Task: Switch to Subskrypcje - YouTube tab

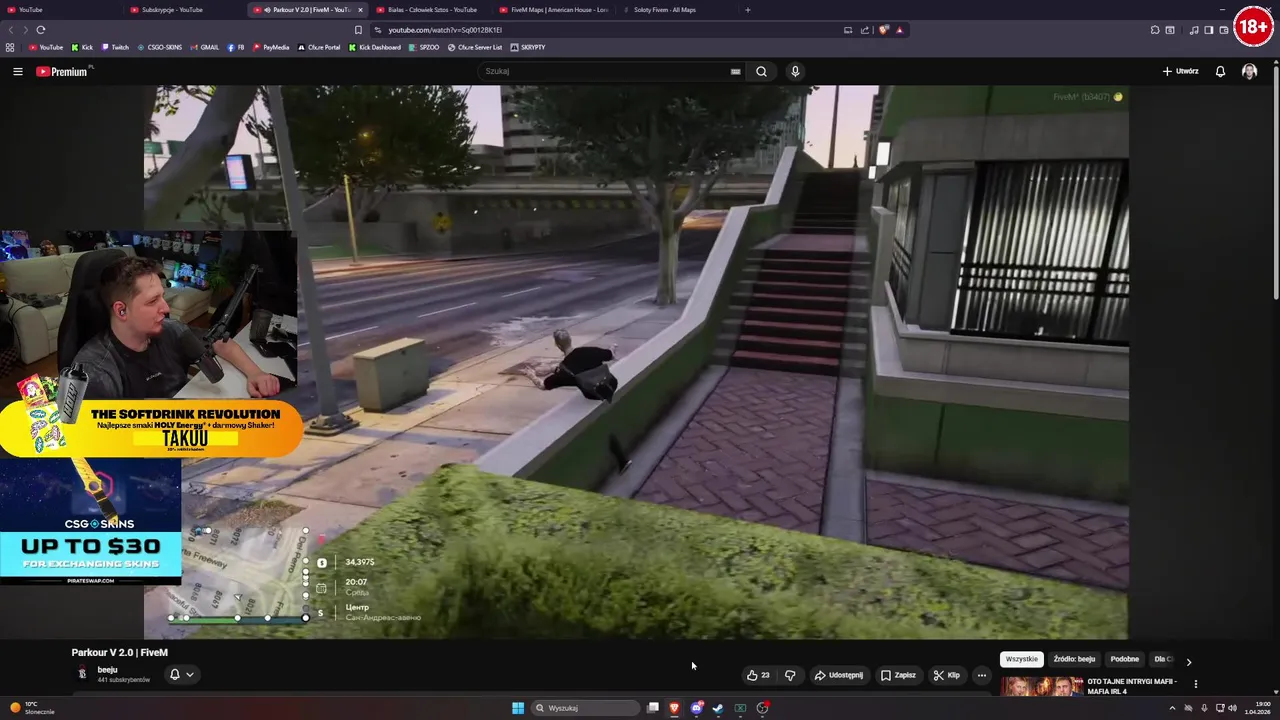Action: click(x=184, y=10)
